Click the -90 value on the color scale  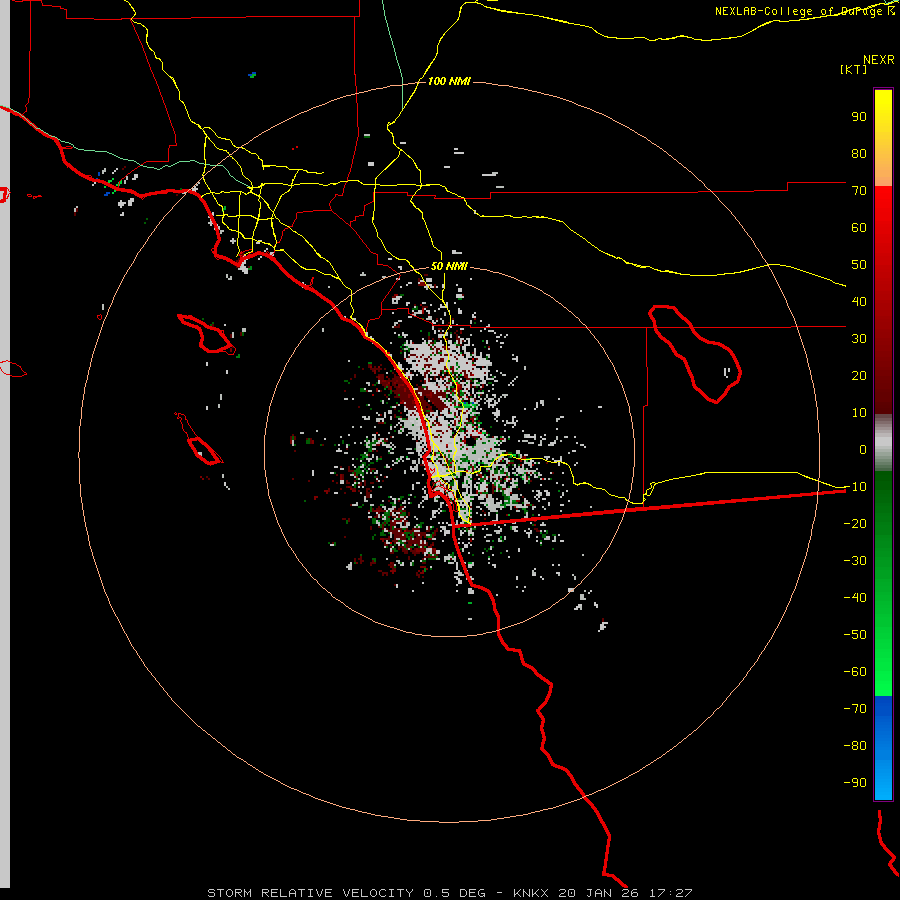click(x=855, y=783)
